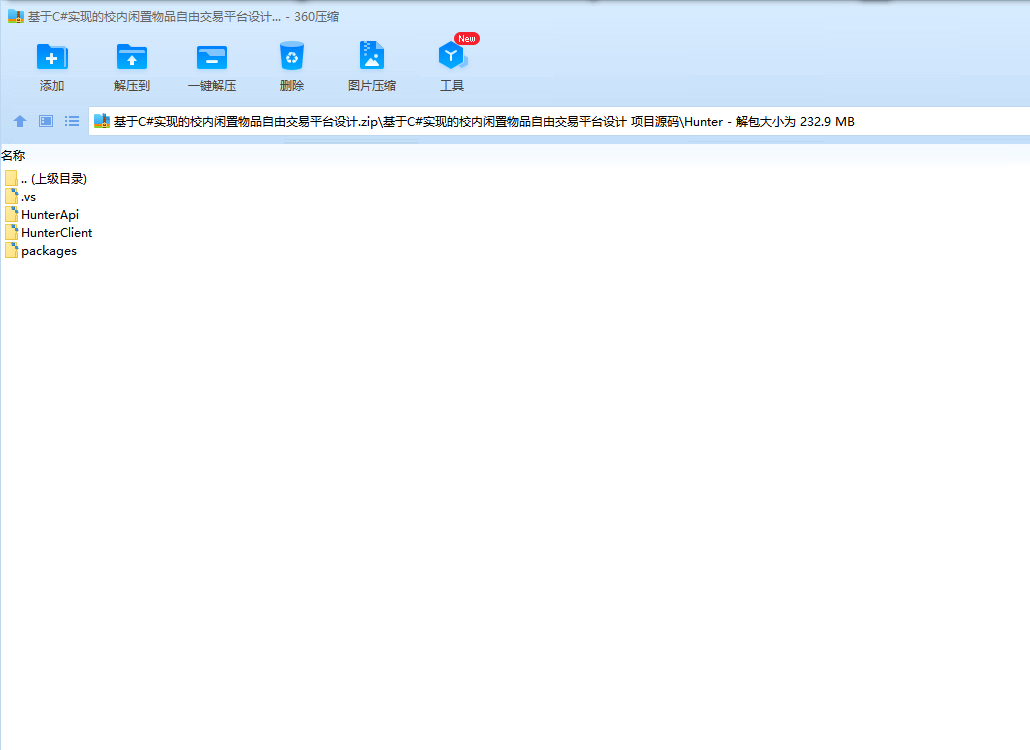Click the 删除 (Delete) trash icon

tap(292, 56)
